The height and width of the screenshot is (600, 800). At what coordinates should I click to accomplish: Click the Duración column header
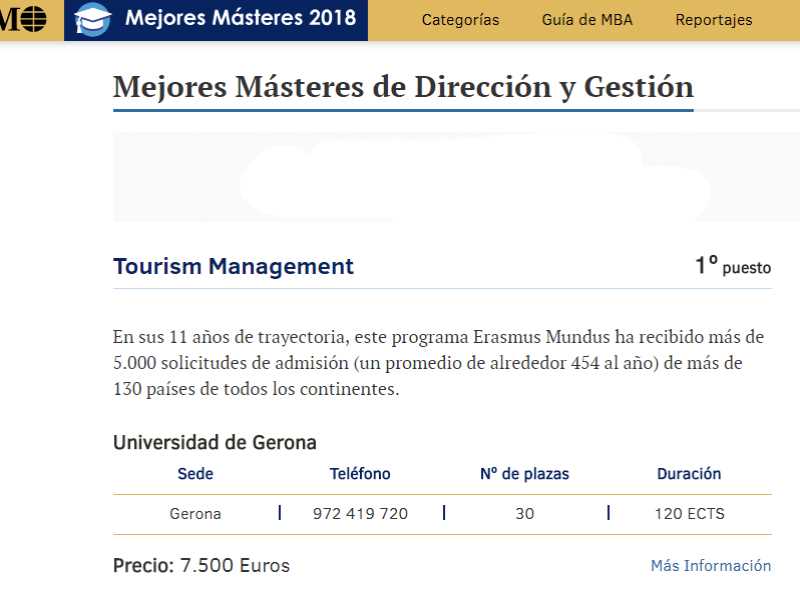click(x=688, y=474)
